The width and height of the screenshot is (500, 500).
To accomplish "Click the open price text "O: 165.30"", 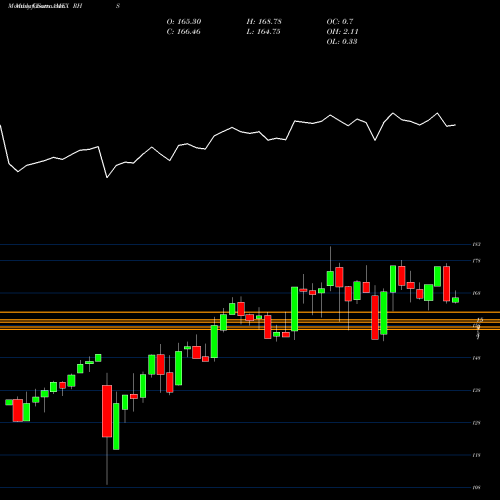I will [x=184, y=22].
